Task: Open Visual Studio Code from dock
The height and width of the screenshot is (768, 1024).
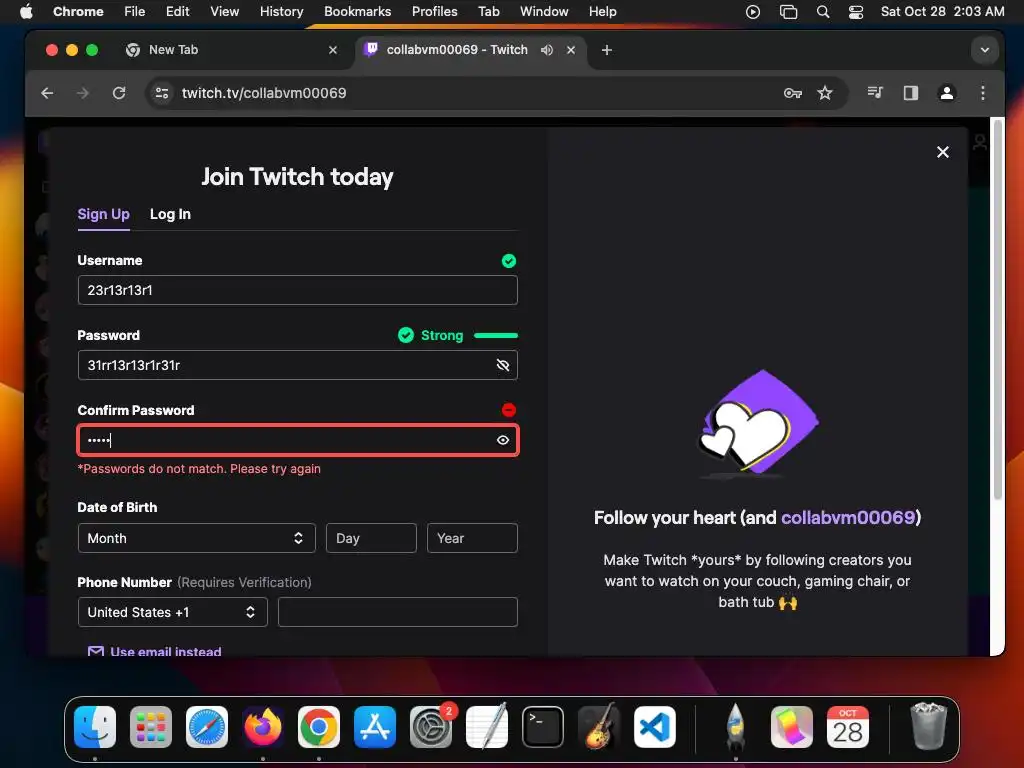Action: [655, 727]
